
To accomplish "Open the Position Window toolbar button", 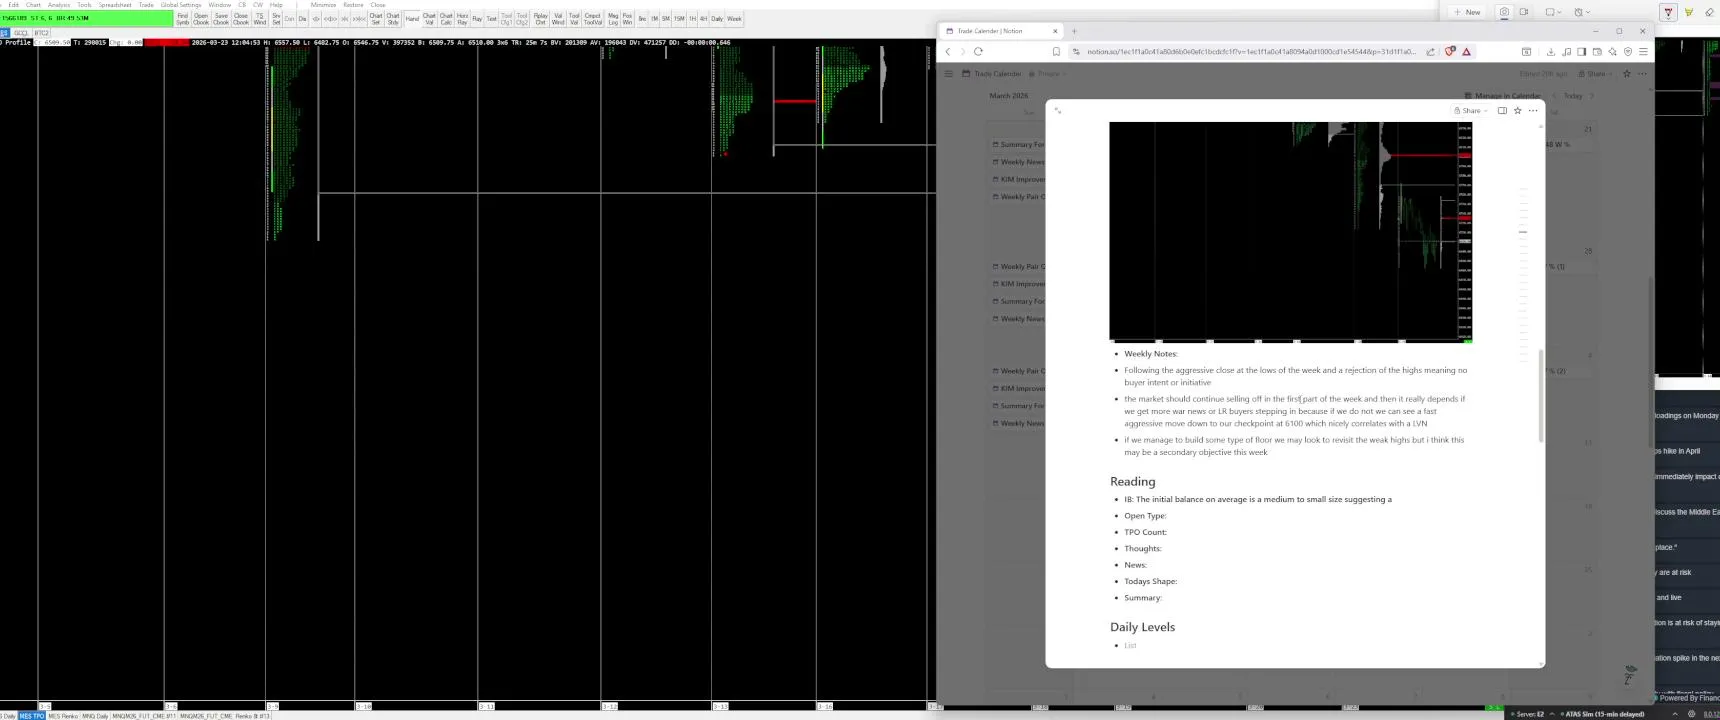I will coord(627,18).
